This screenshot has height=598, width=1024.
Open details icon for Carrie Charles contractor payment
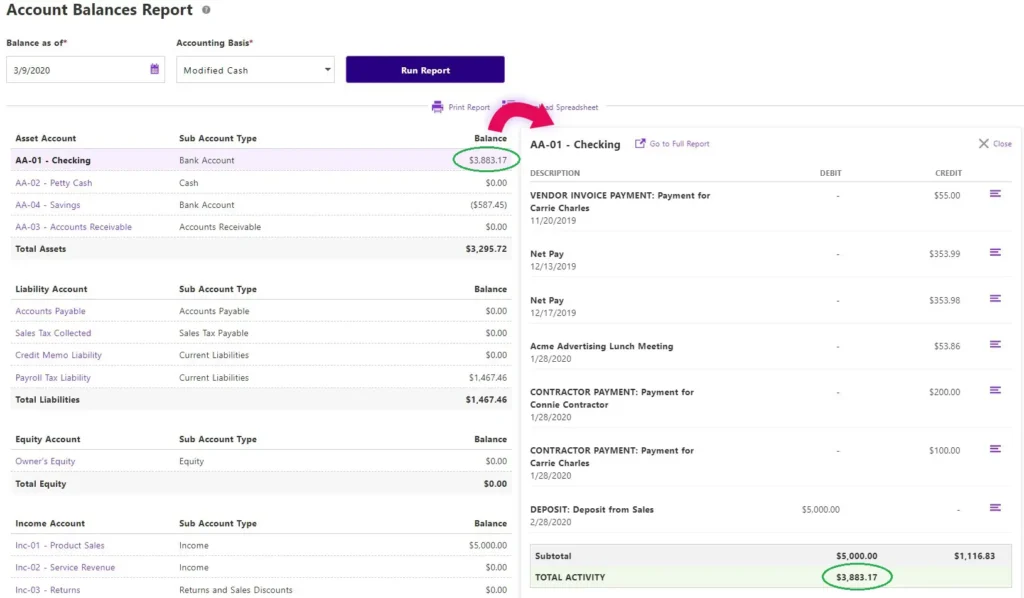pos(995,449)
